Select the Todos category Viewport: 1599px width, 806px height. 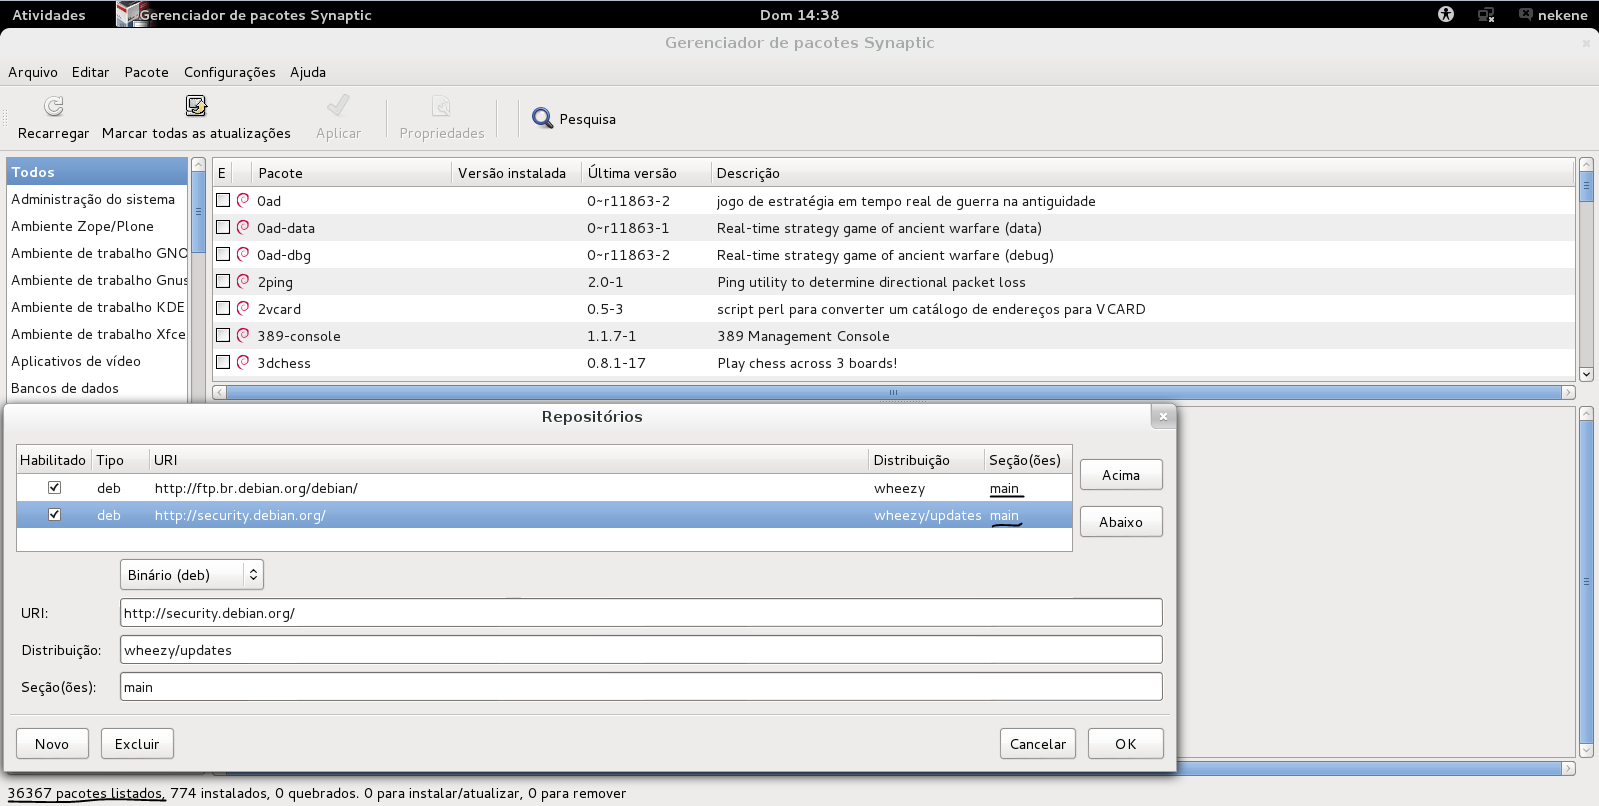click(x=97, y=172)
